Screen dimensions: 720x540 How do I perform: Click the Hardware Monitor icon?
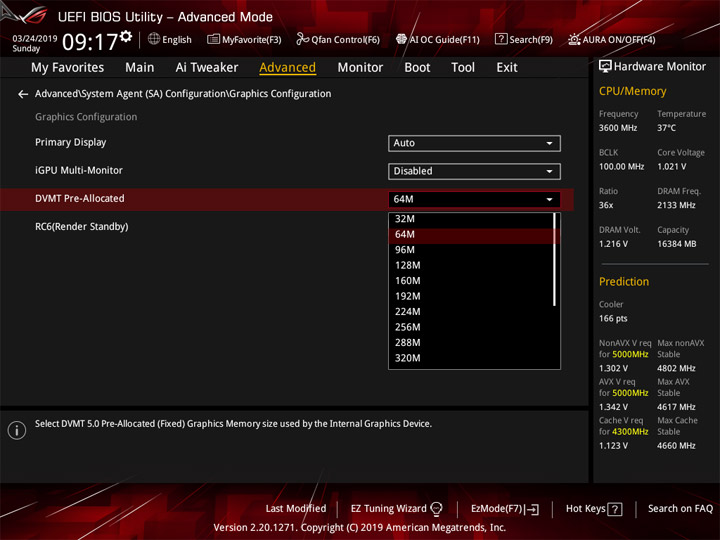tap(605, 67)
